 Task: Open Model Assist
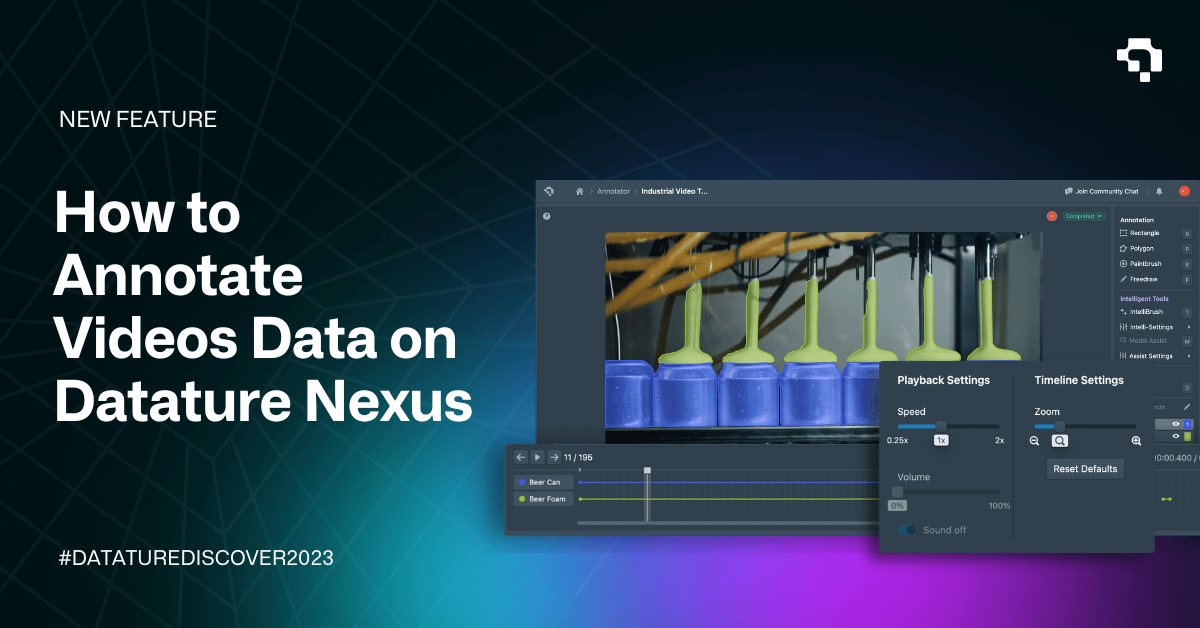[1146, 340]
